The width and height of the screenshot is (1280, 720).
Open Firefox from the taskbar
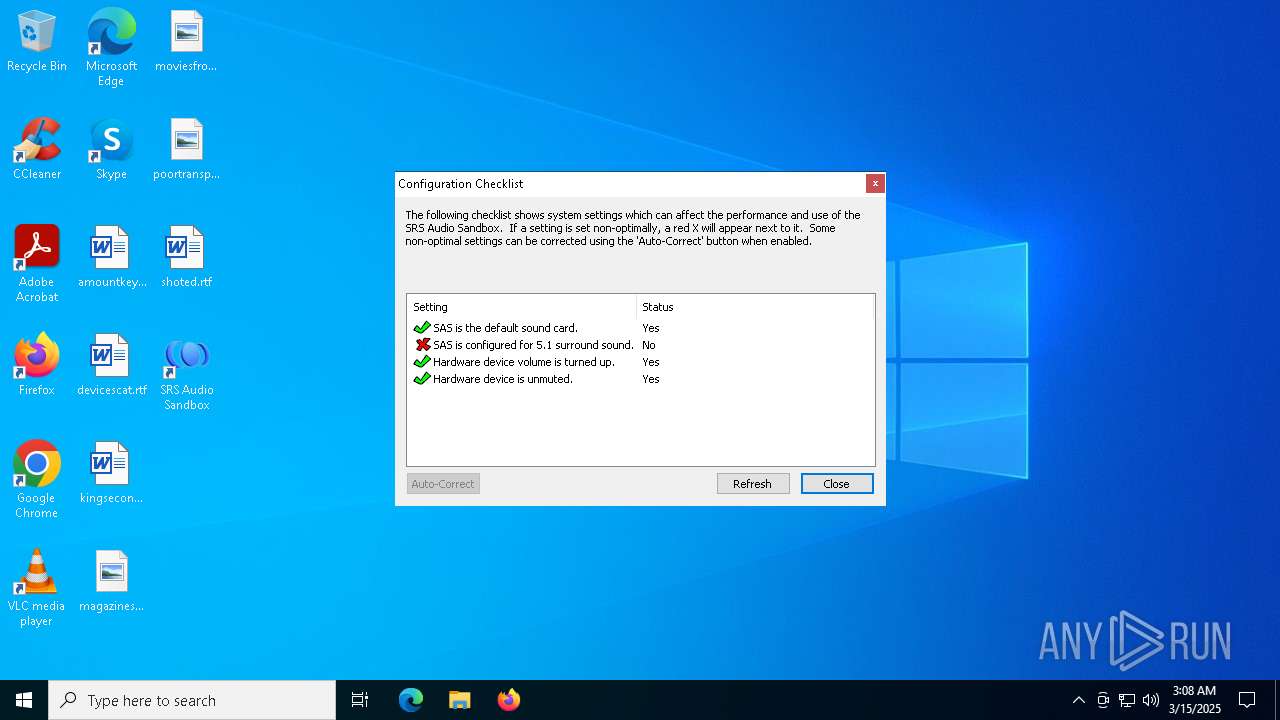(x=509, y=700)
